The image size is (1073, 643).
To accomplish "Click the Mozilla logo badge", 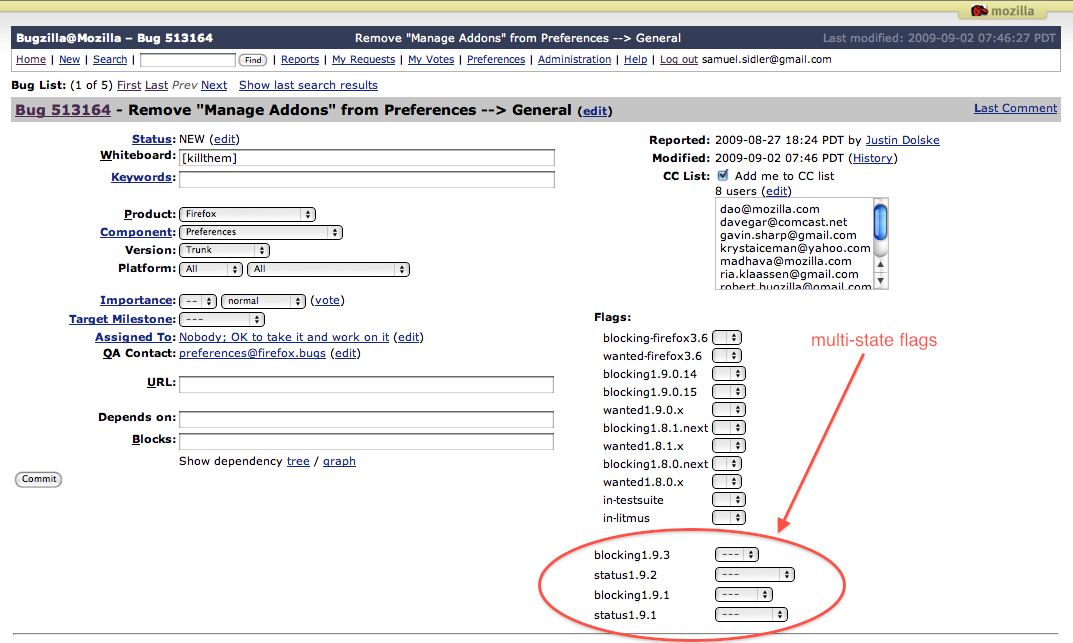I will click(1003, 10).
